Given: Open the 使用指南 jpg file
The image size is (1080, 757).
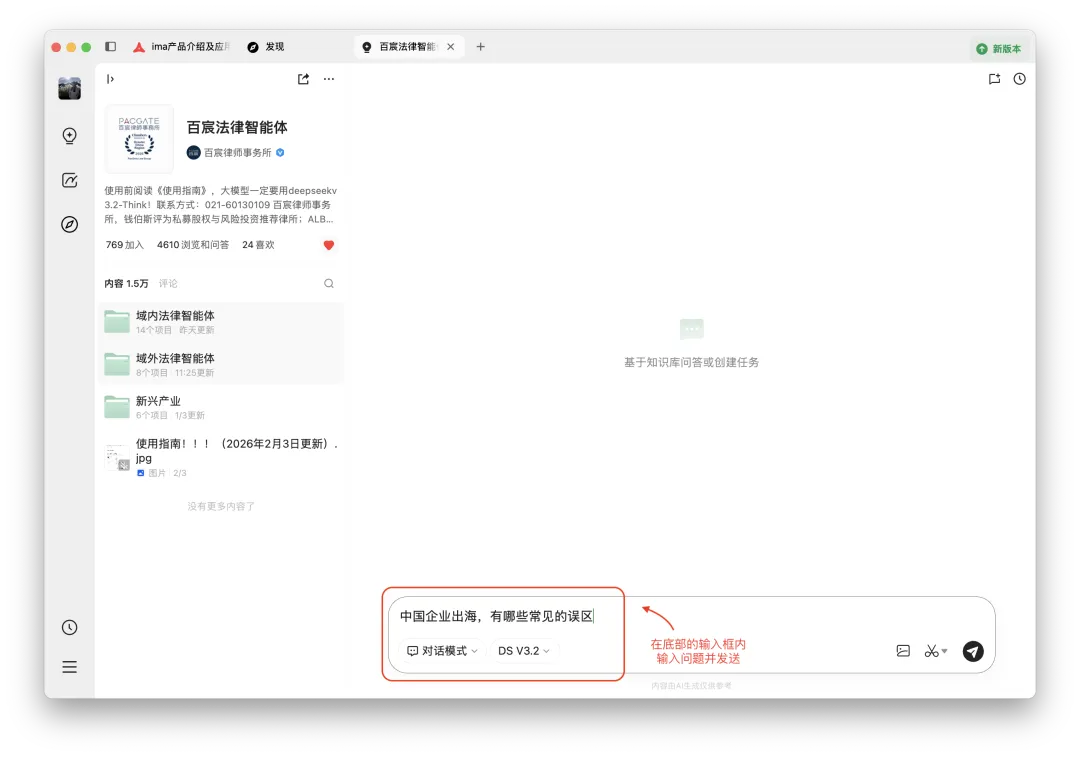Looking at the screenshot, I should pos(221,457).
